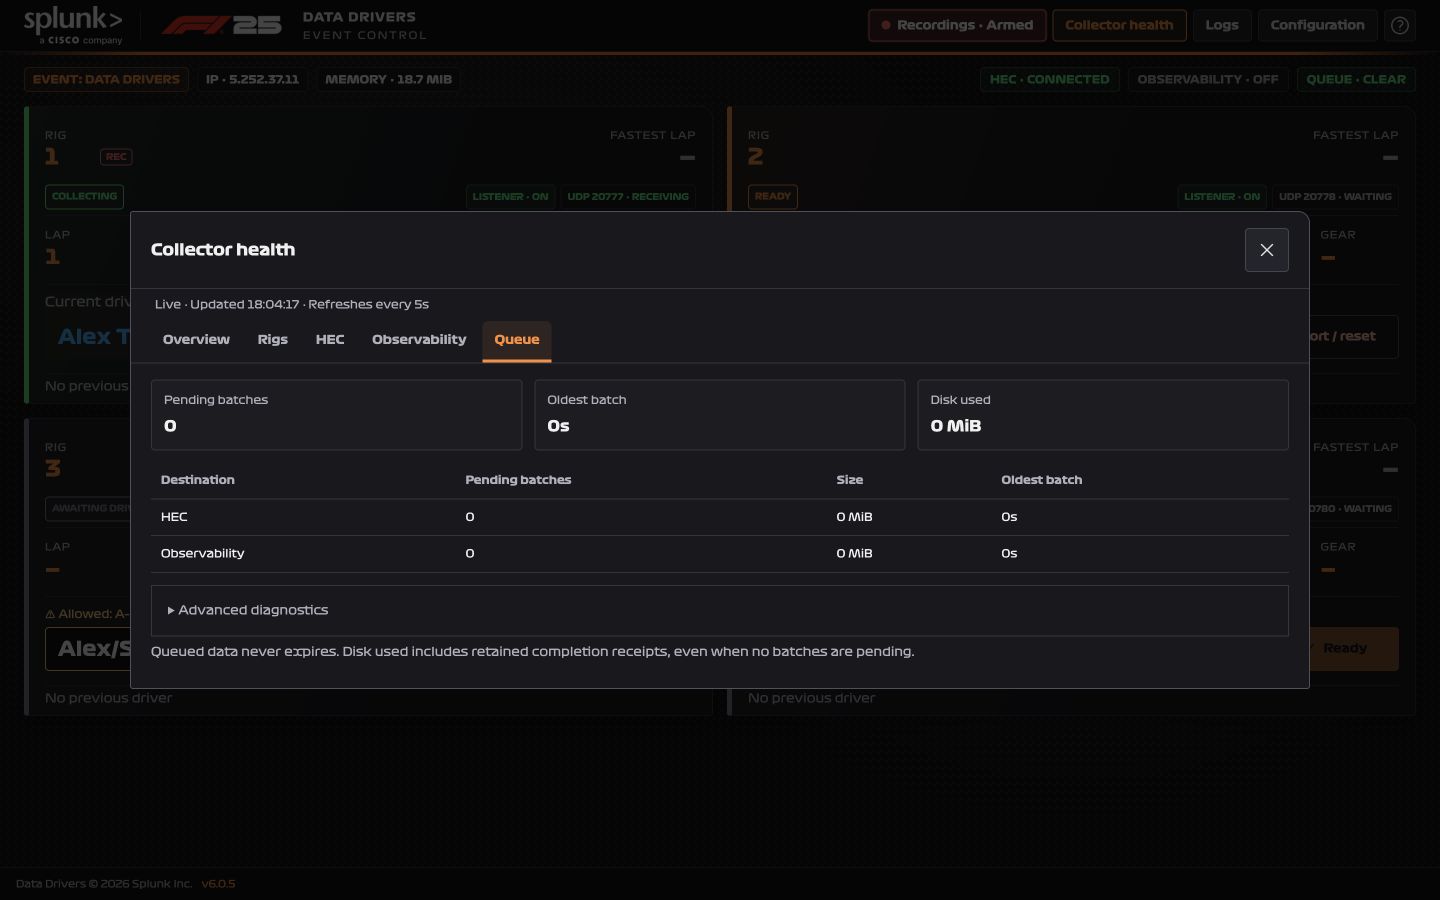
Task: Select the Queue tab
Action: (x=517, y=340)
